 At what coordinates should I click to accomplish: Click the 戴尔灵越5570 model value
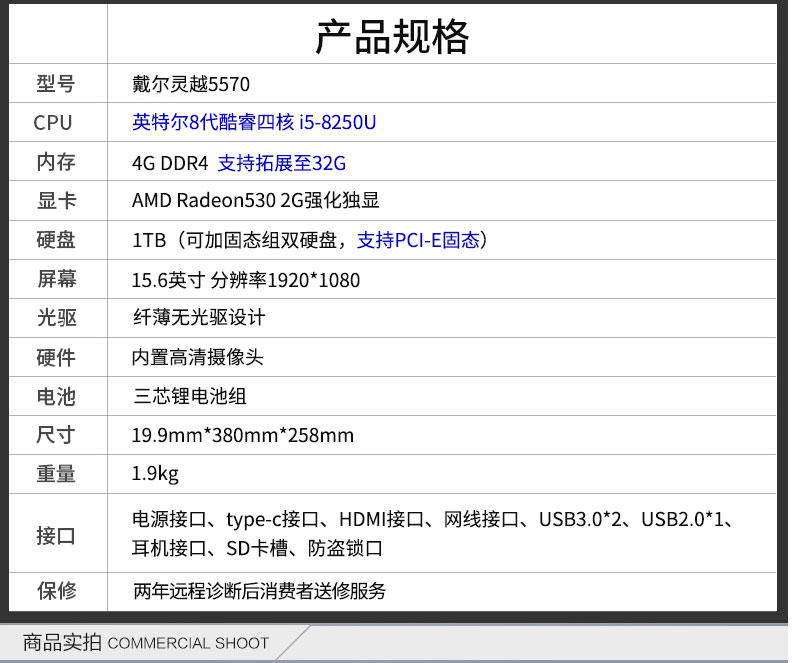tap(191, 84)
